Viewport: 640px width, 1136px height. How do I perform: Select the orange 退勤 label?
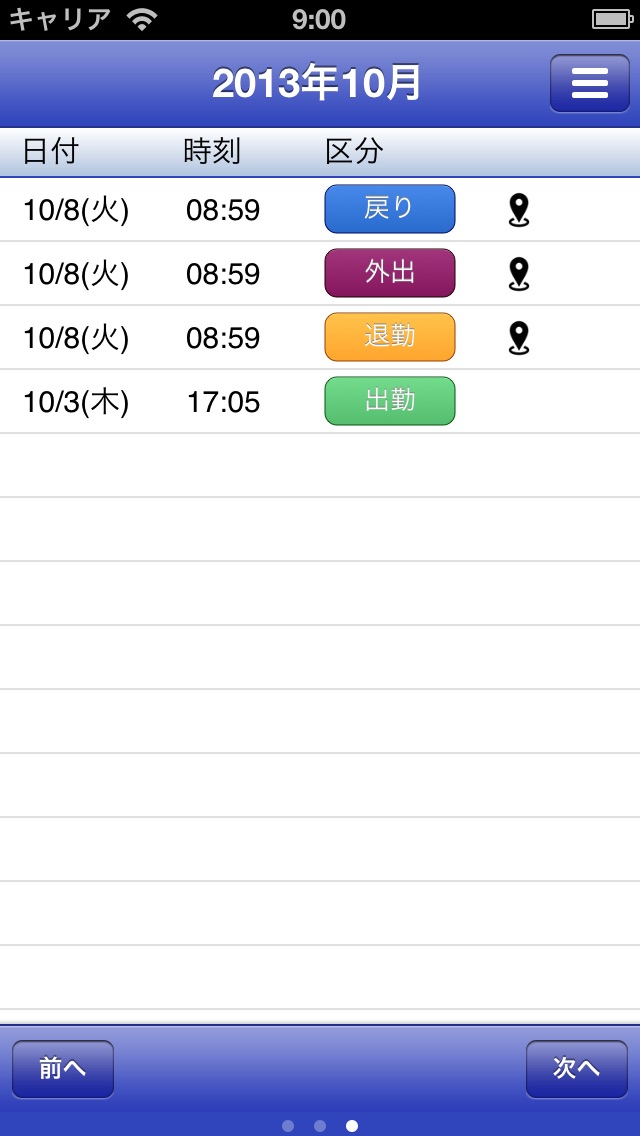tap(390, 337)
